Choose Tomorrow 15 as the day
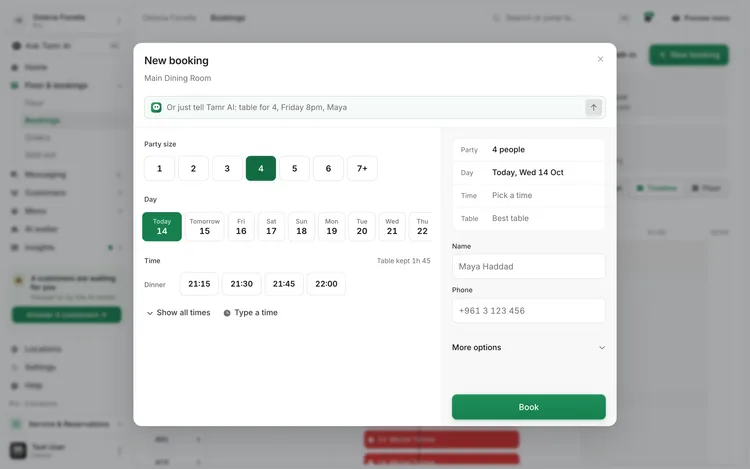 (204, 227)
